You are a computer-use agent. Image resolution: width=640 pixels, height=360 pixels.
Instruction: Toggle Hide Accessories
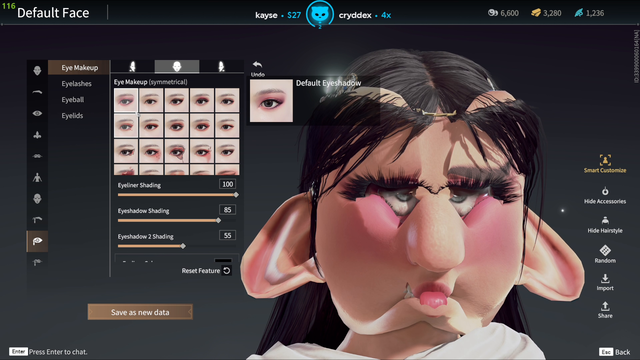605,196
